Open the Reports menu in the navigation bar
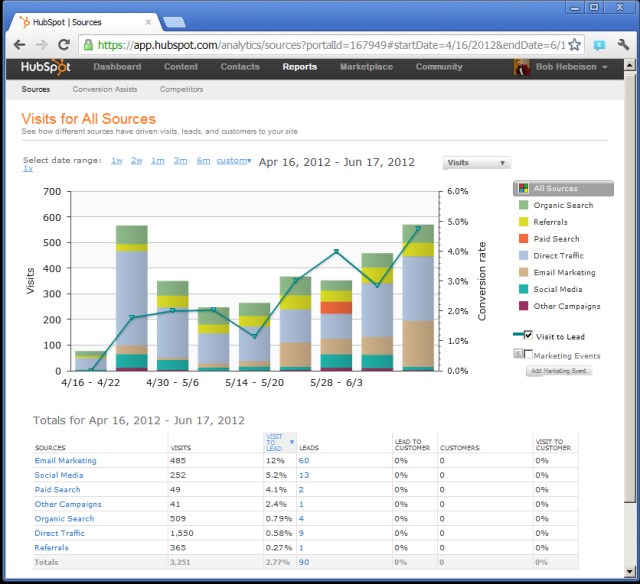The width and height of the screenshot is (640, 584). coord(299,67)
